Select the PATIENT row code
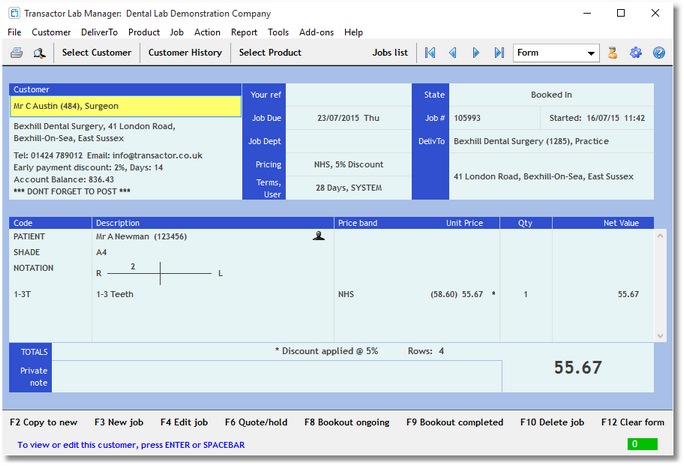The height and width of the screenshot is (466, 684). click(x=29, y=236)
